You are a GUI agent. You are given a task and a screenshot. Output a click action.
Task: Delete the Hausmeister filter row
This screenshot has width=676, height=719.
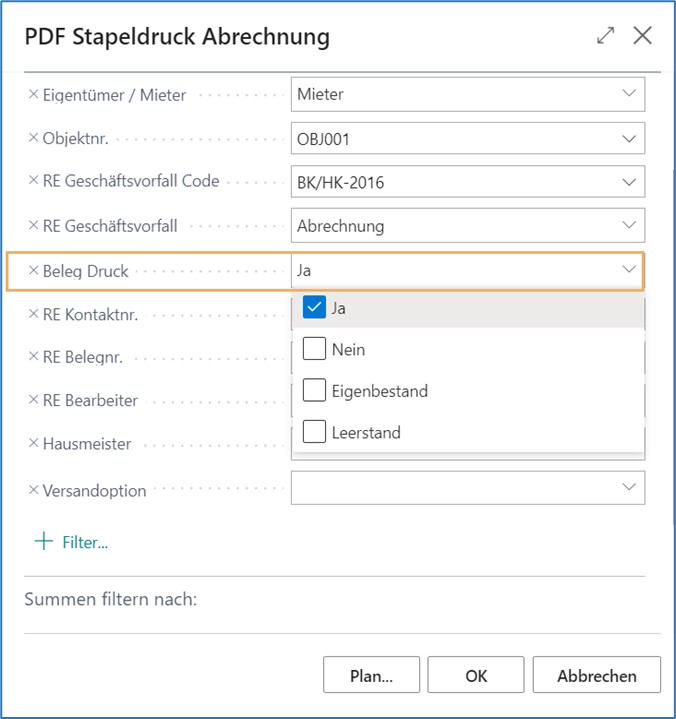[33, 443]
